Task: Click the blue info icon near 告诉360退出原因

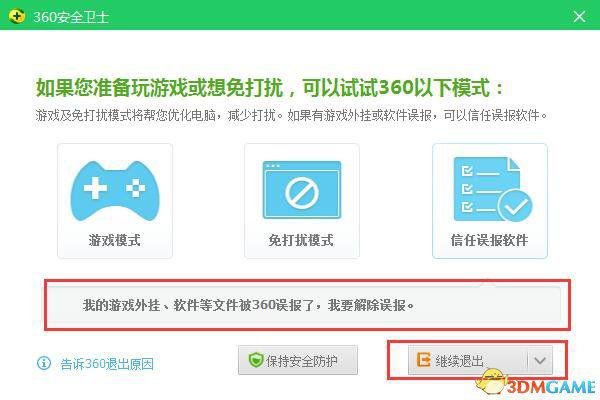Action: pos(43,363)
